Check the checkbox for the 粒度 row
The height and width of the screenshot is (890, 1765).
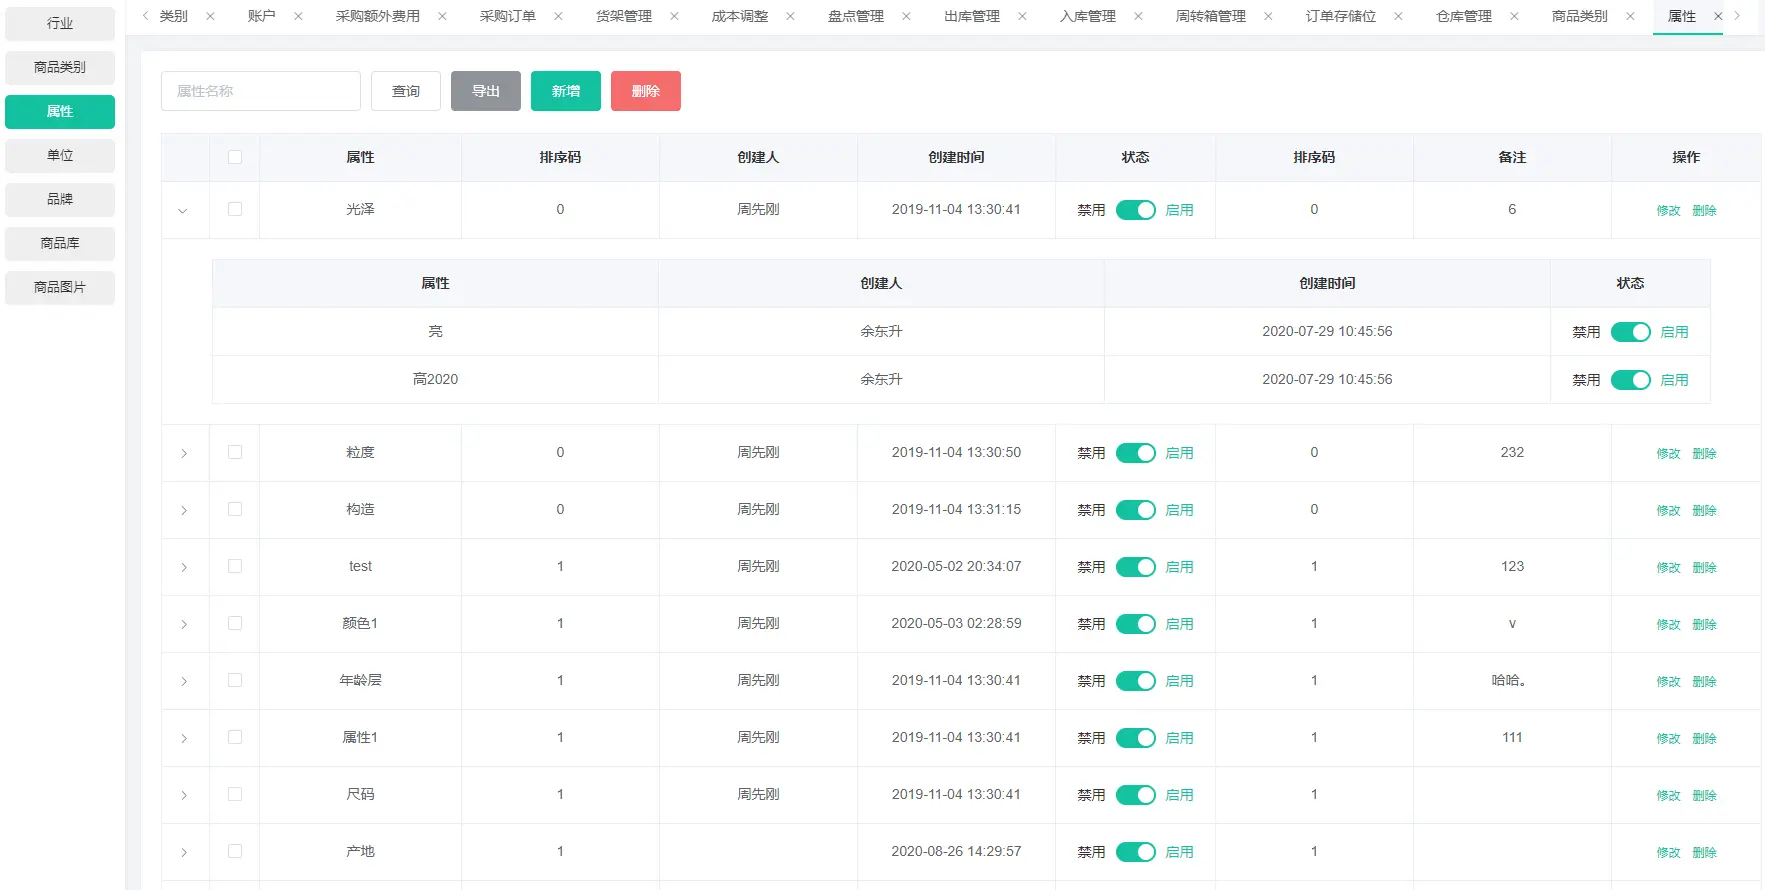coord(235,452)
